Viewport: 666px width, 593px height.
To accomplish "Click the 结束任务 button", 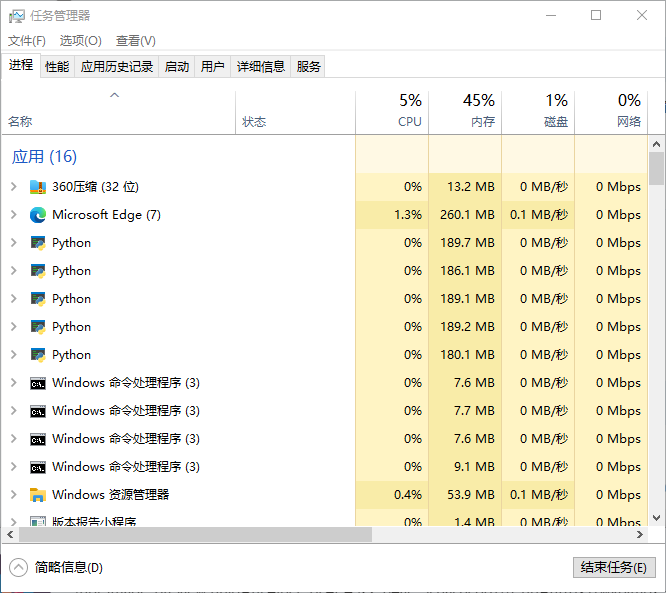I will coord(613,567).
